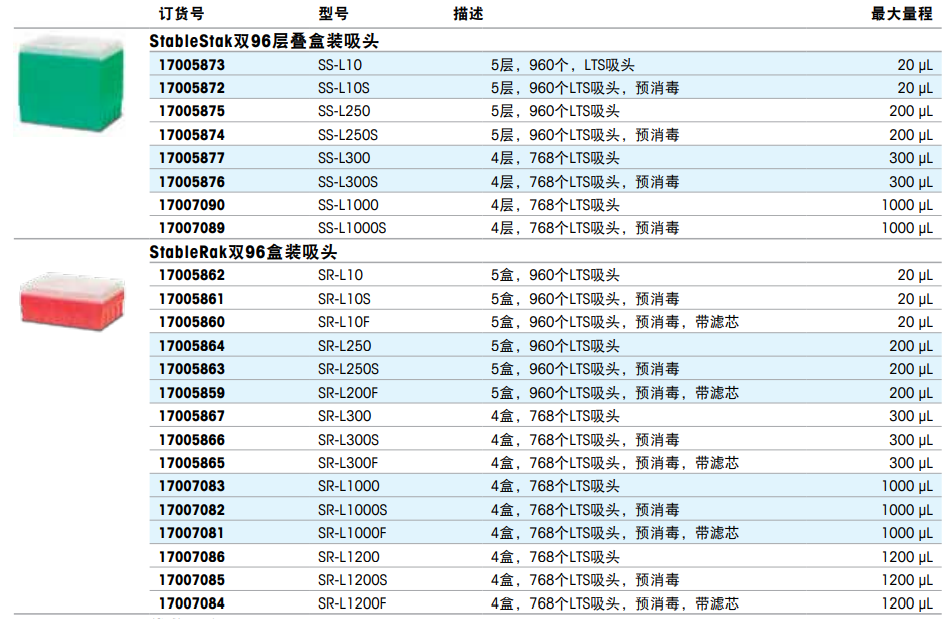Image resolution: width=952 pixels, height=619 pixels.
Task: Click model SS-L10S
Action: (343, 88)
